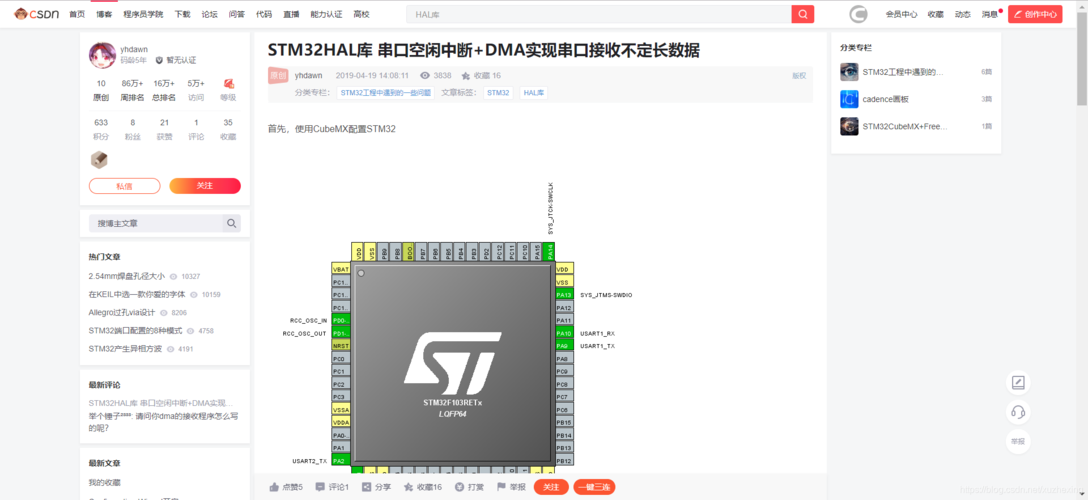Click the 创作中心 button
This screenshot has height=500, width=1088.
point(1035,14)
